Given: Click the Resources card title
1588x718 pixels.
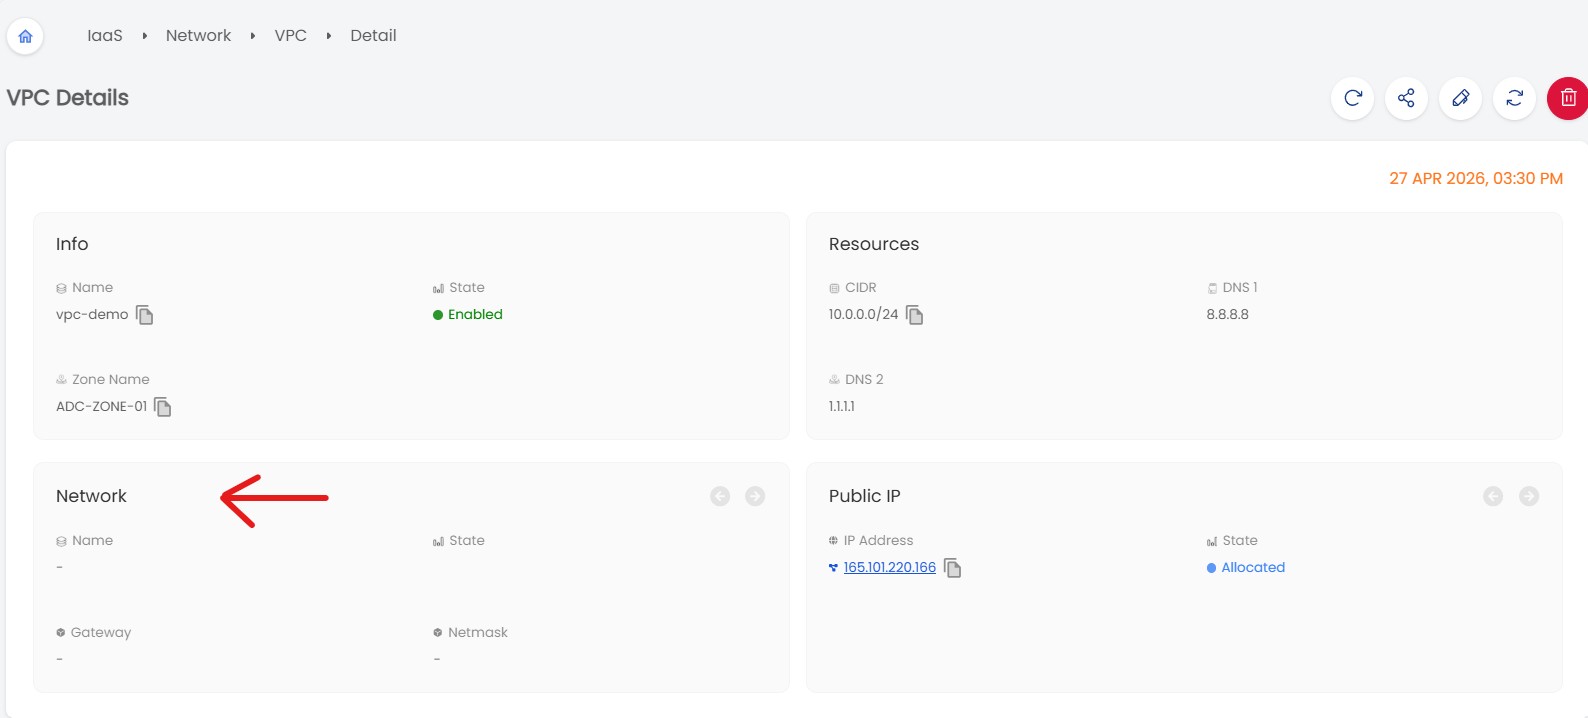Looking at the screenshot, I should pyautogui.click(x=874, y=244).
